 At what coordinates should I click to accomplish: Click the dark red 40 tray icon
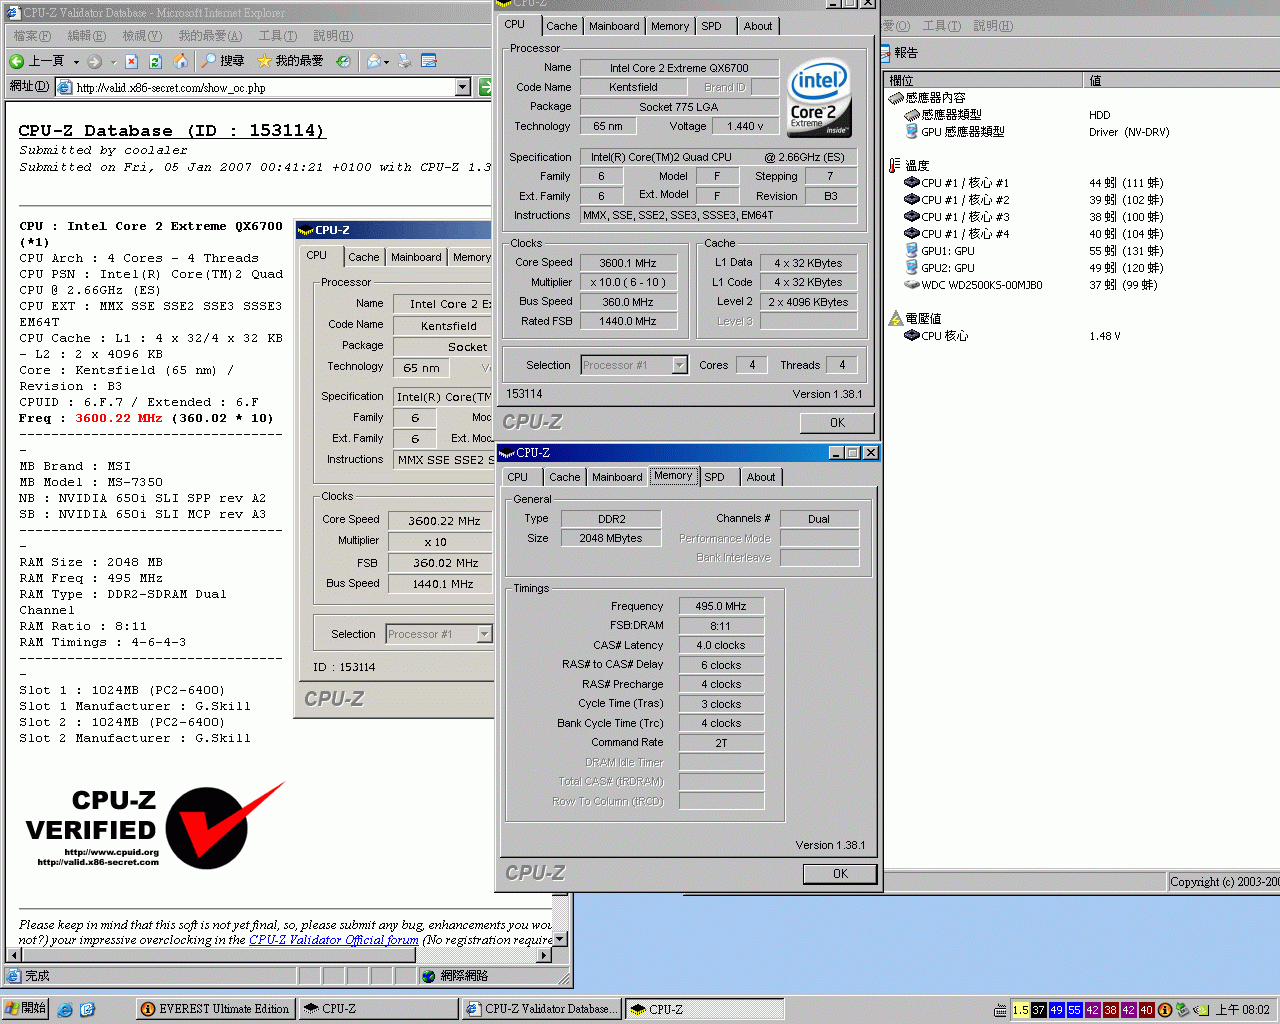(x=1146, y=1010)
